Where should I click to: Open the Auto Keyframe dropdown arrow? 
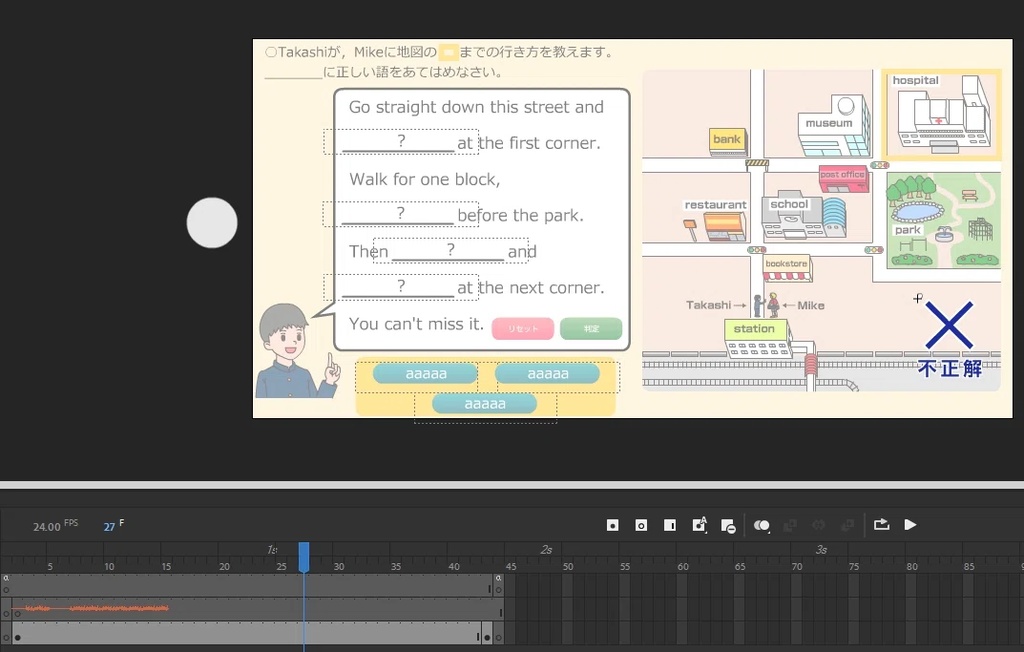[x=706, y=532]
